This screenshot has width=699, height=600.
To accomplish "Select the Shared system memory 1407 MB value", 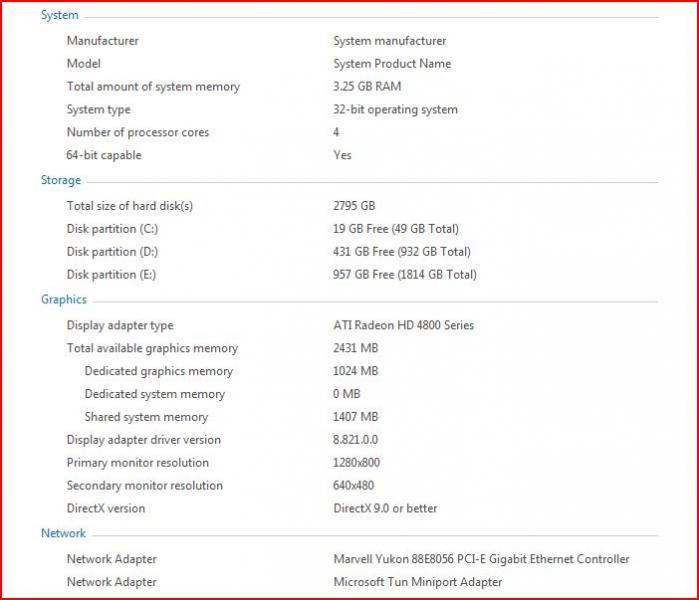I will click(x=355, y=416).
